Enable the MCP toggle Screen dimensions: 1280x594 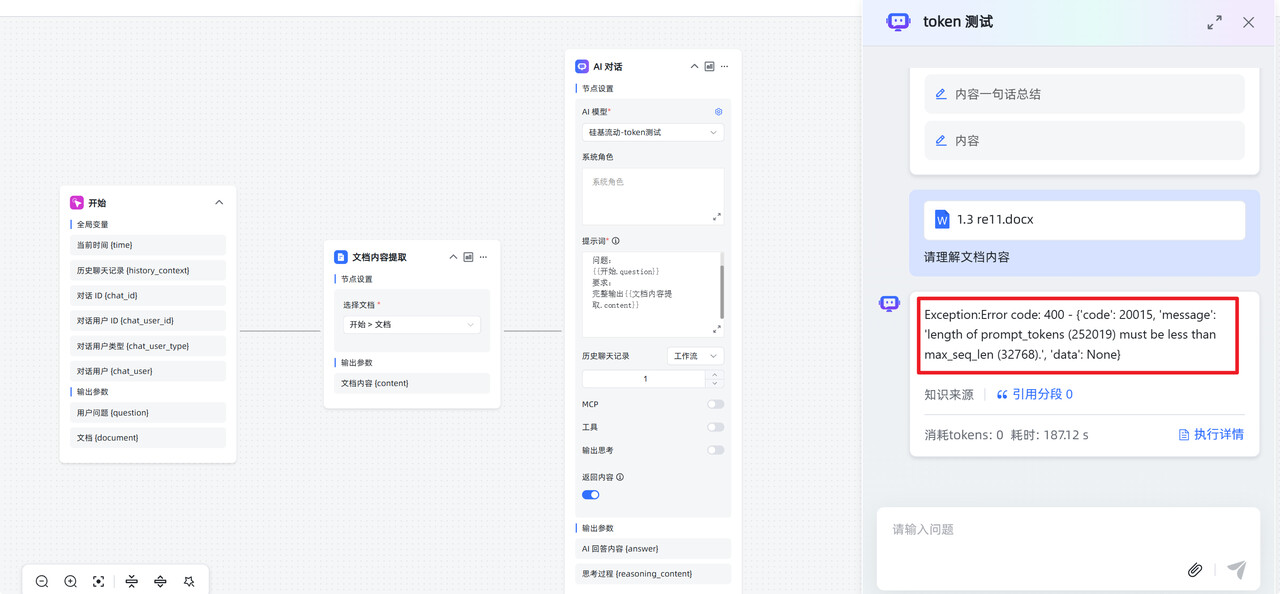click(x=715, y=405)
